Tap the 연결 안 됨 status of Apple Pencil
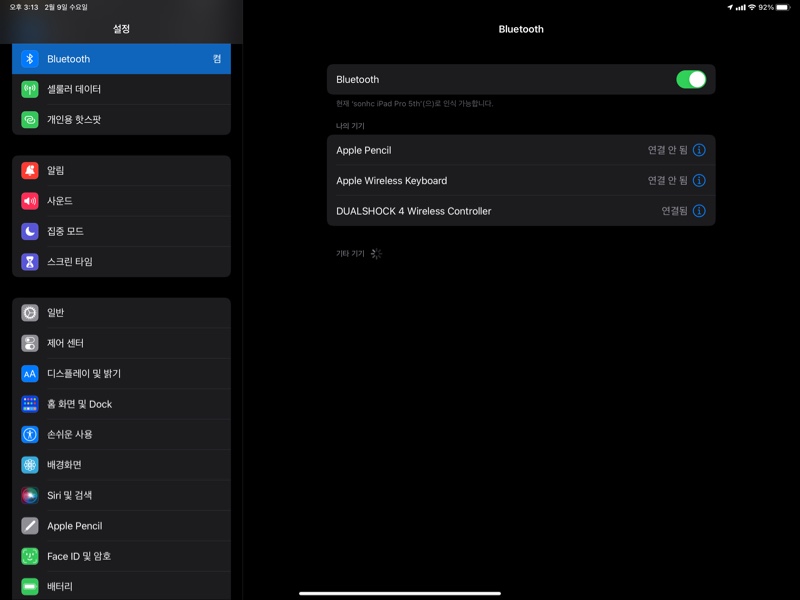The width and height of the screenshot is (800, 600). [667, 150]
